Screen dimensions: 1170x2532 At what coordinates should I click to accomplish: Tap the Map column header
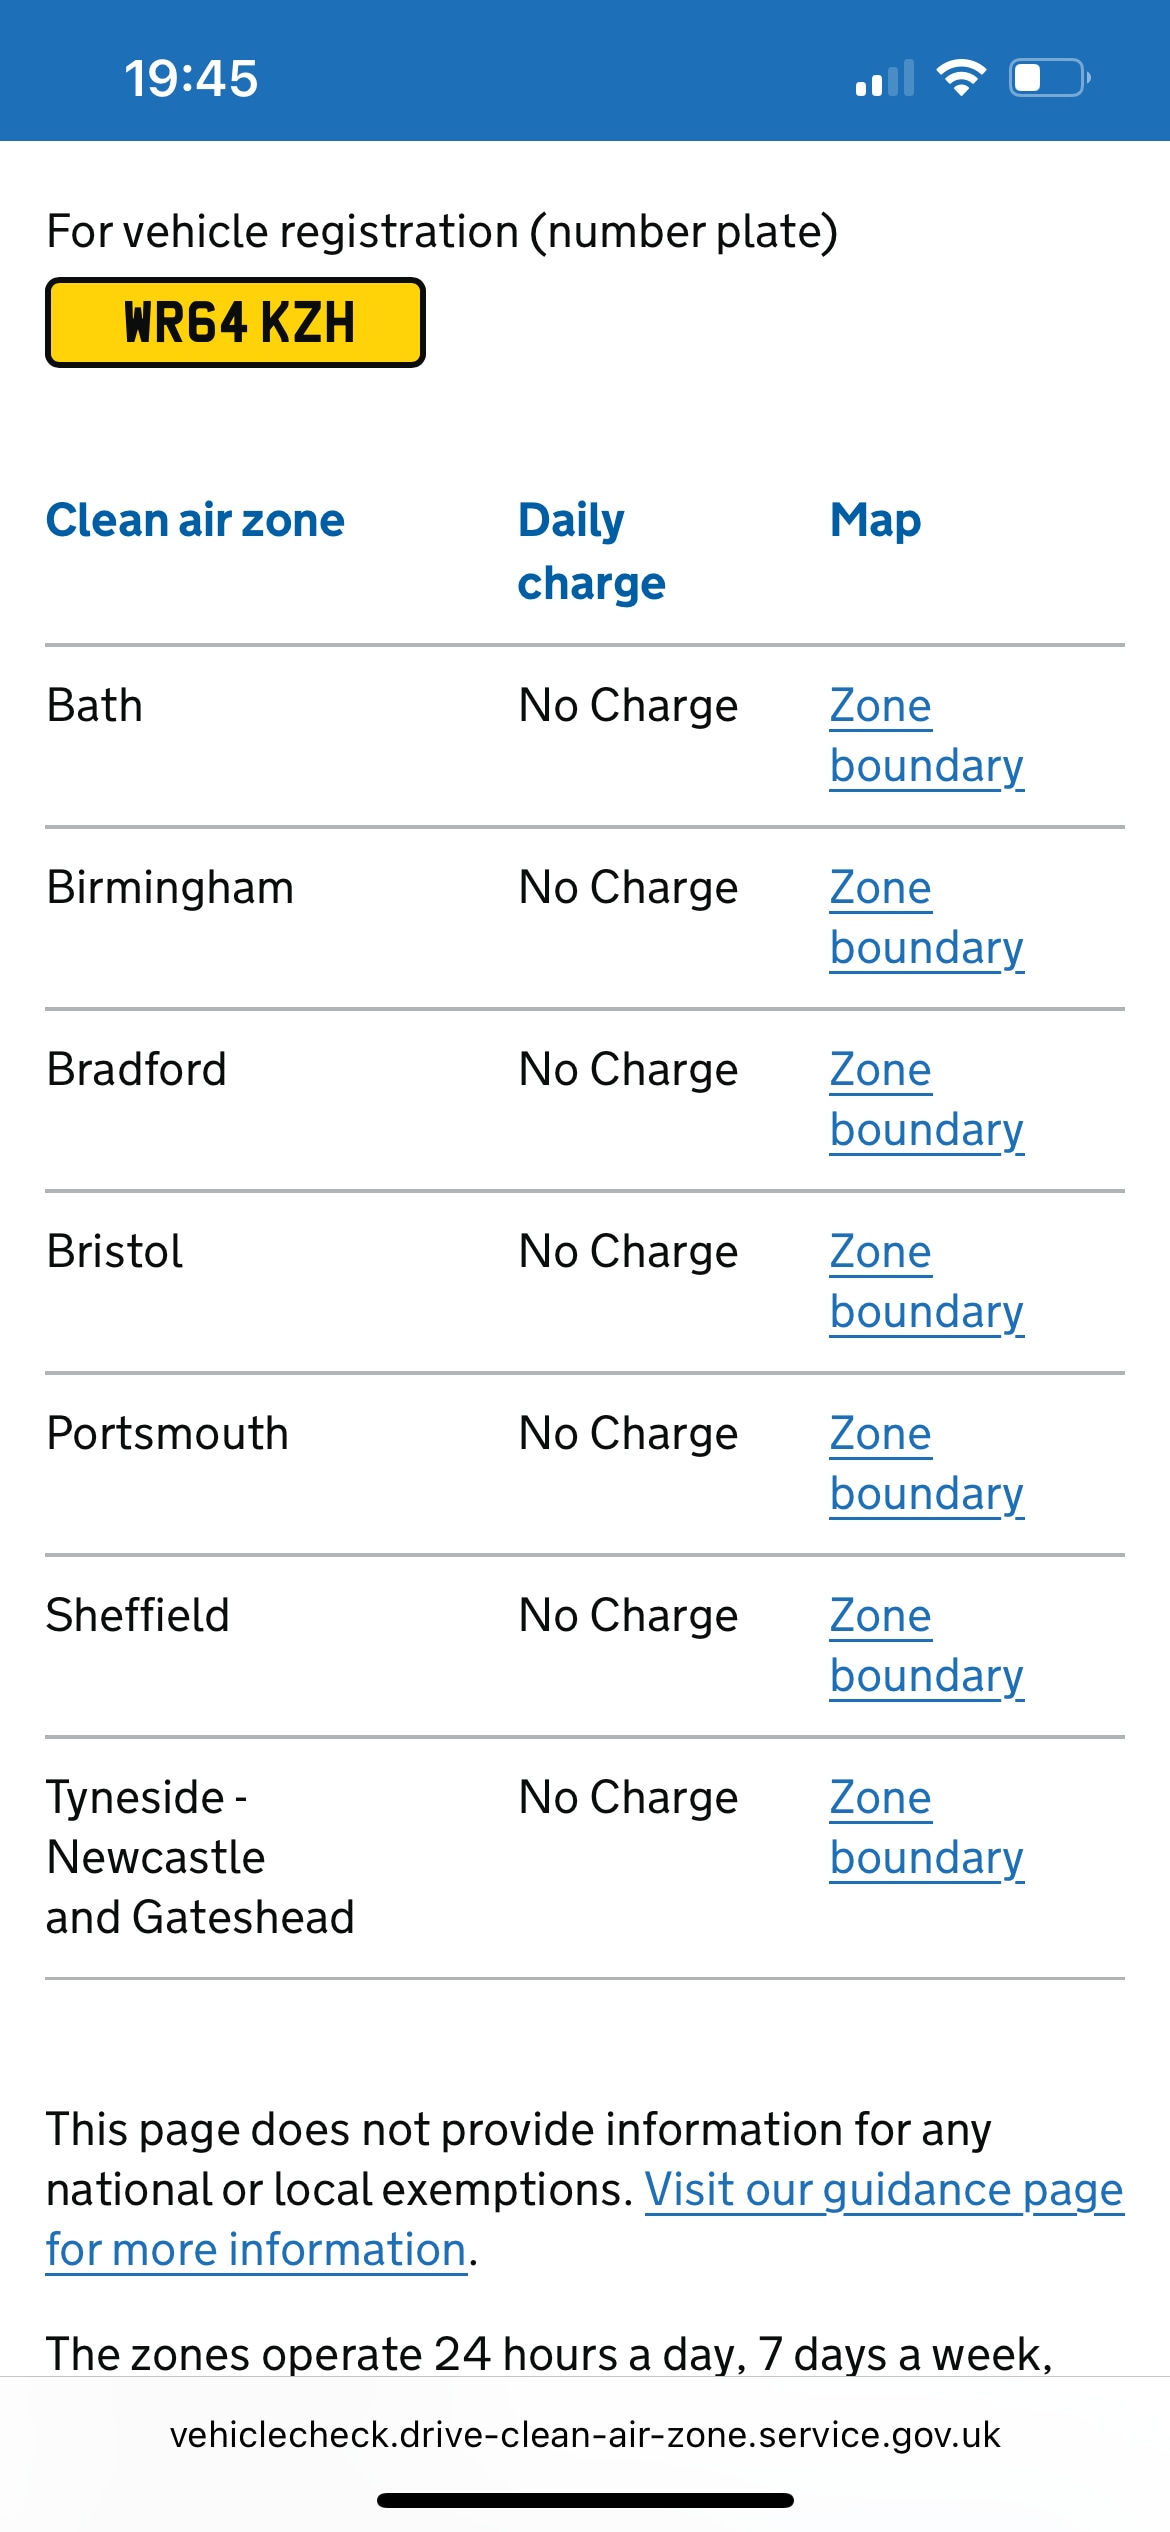(875, 520)
